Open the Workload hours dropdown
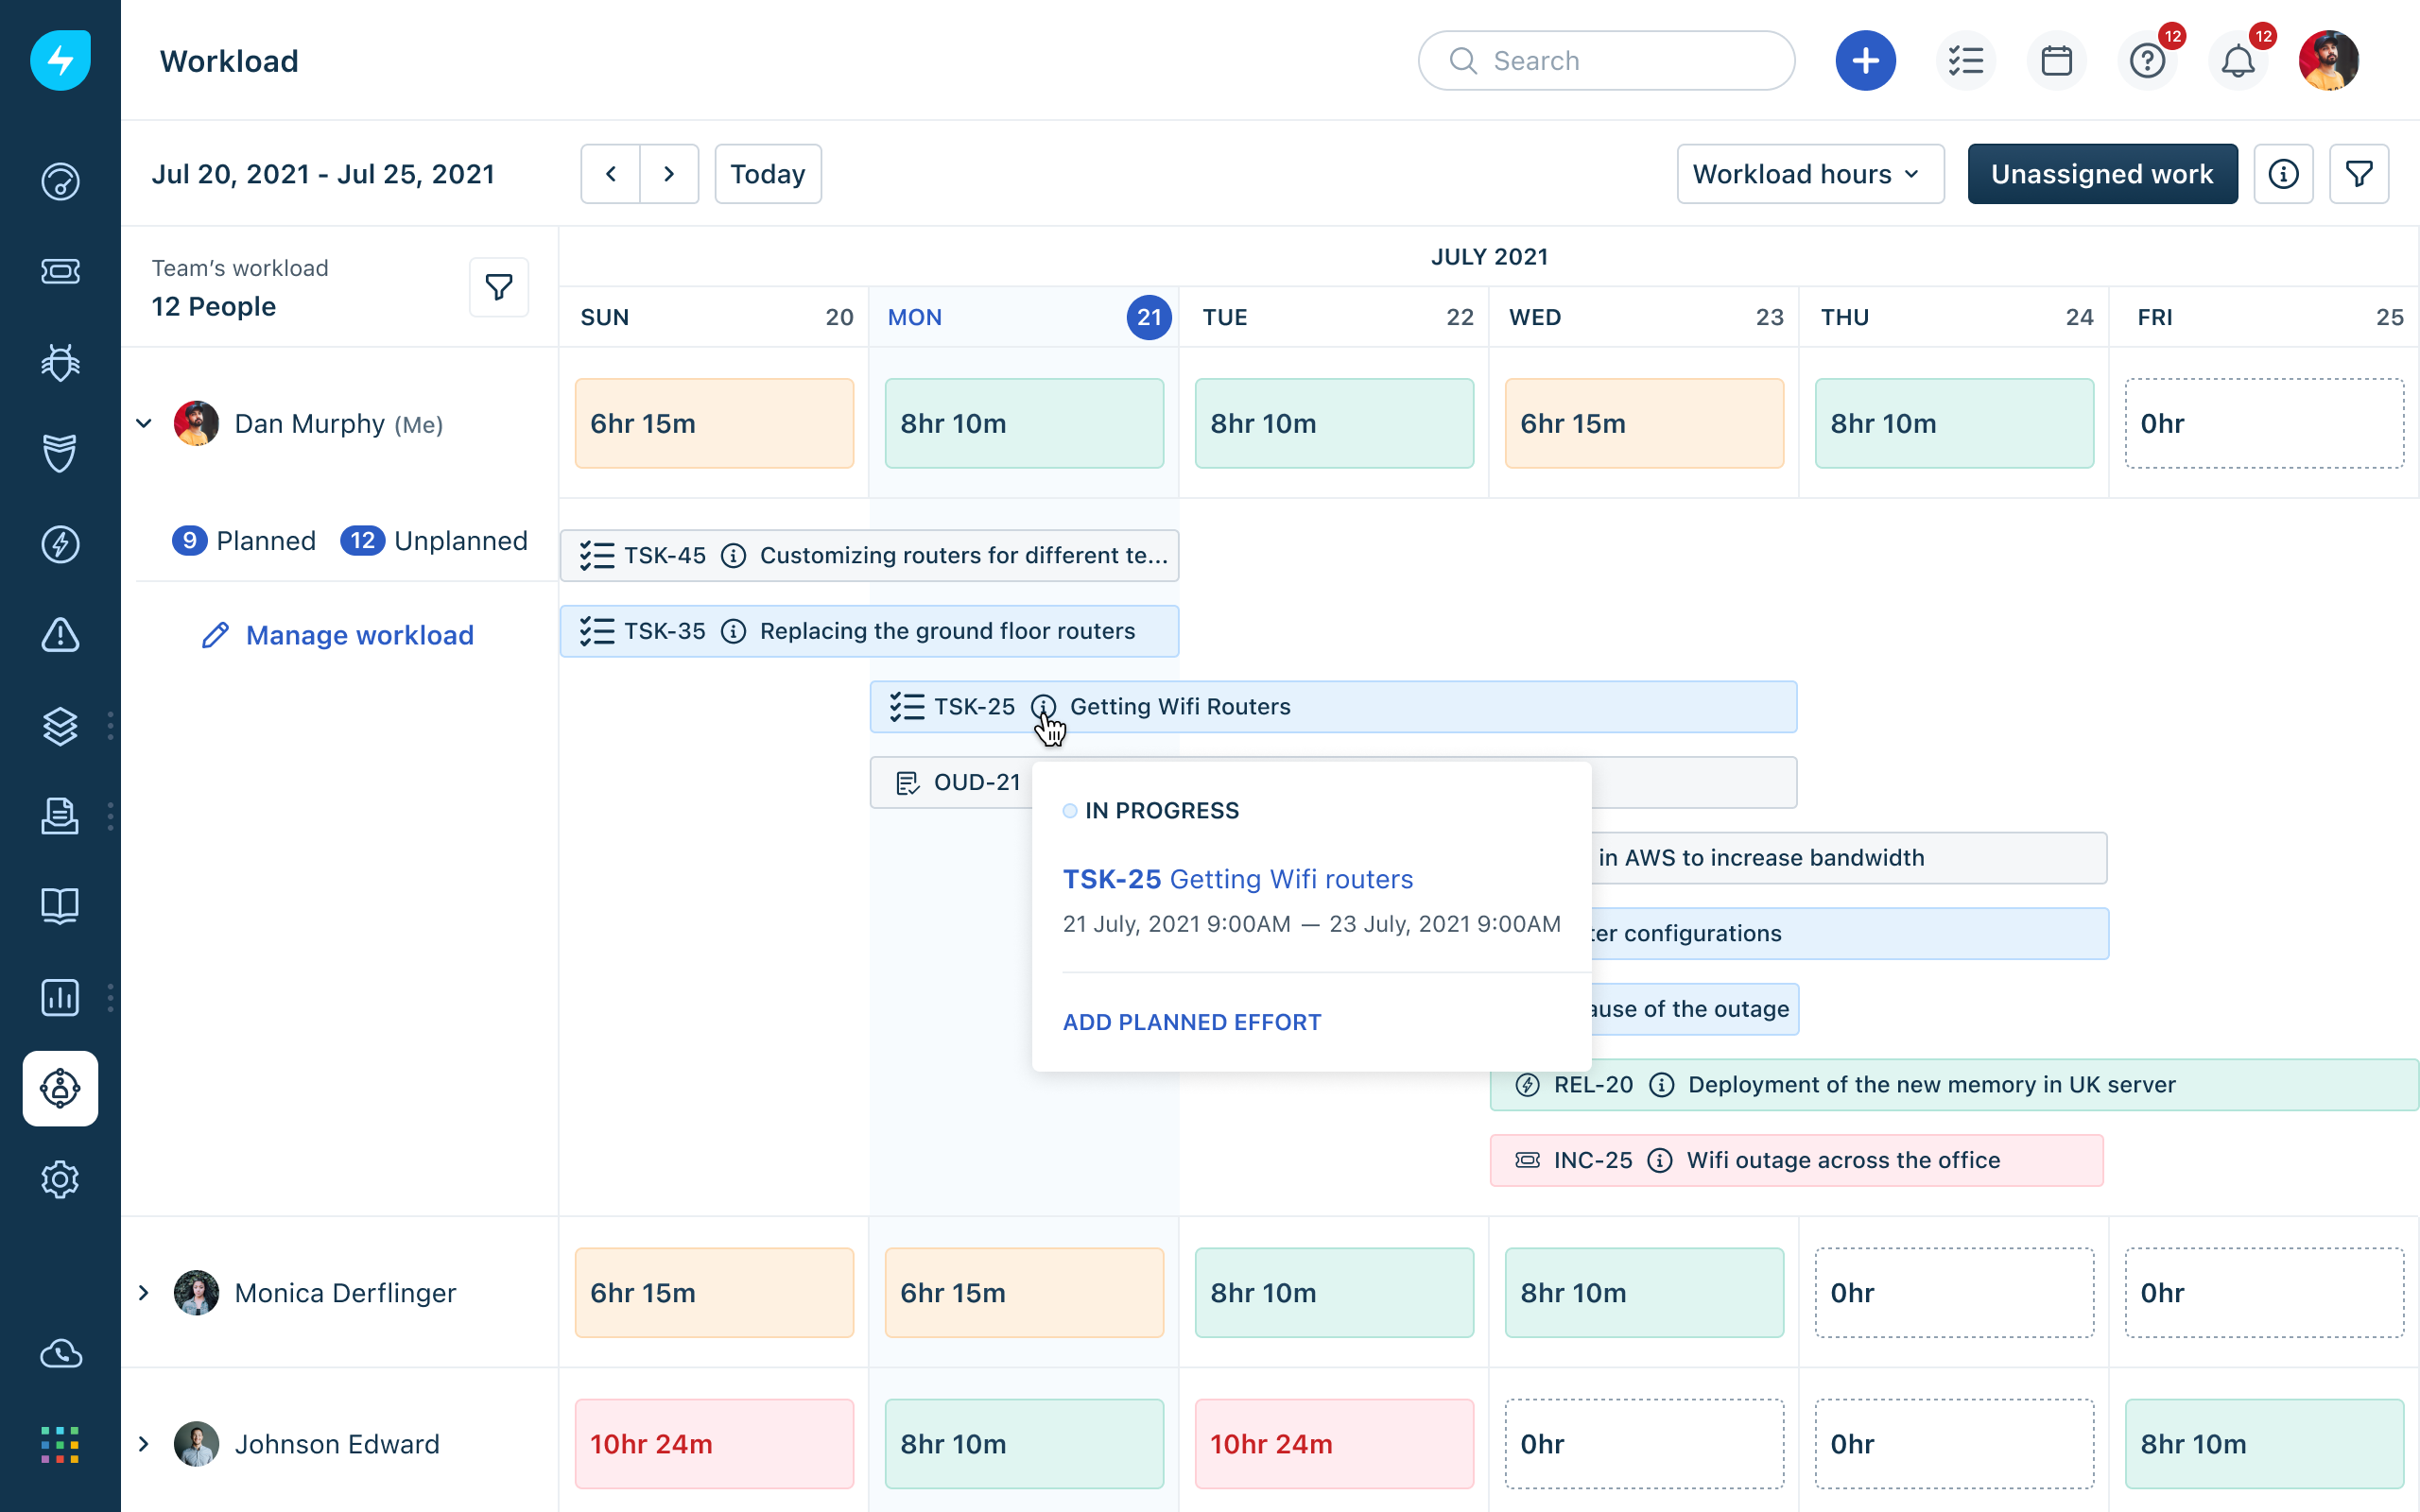This screenshot has width=2420, height=1512. point(1810,173)
